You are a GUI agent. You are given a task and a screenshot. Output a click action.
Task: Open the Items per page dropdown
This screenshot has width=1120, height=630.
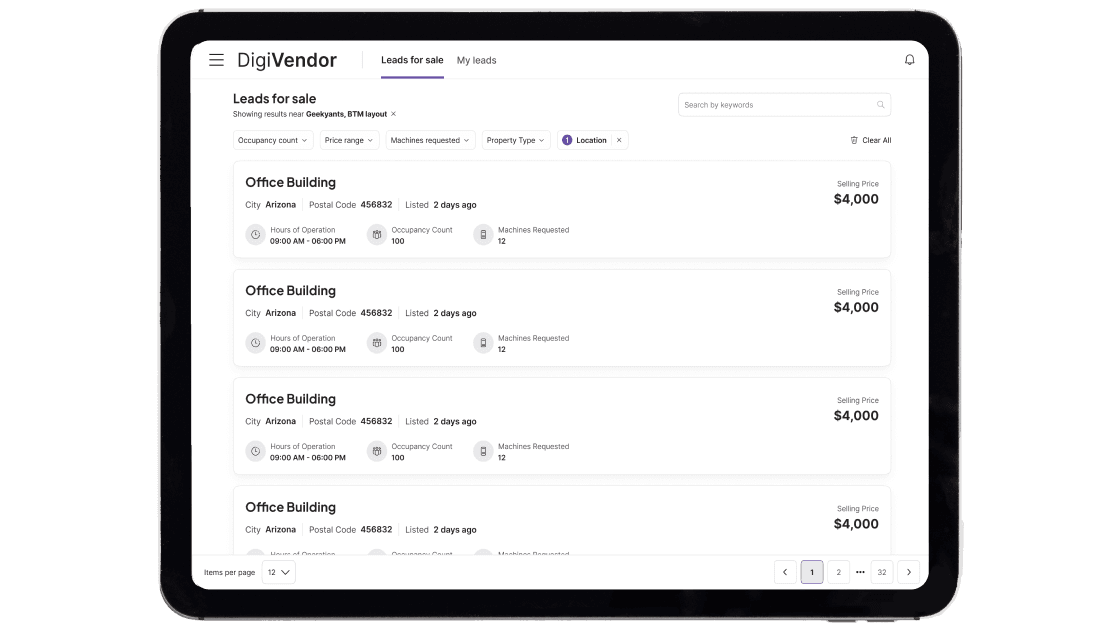[x=278, y=572]
